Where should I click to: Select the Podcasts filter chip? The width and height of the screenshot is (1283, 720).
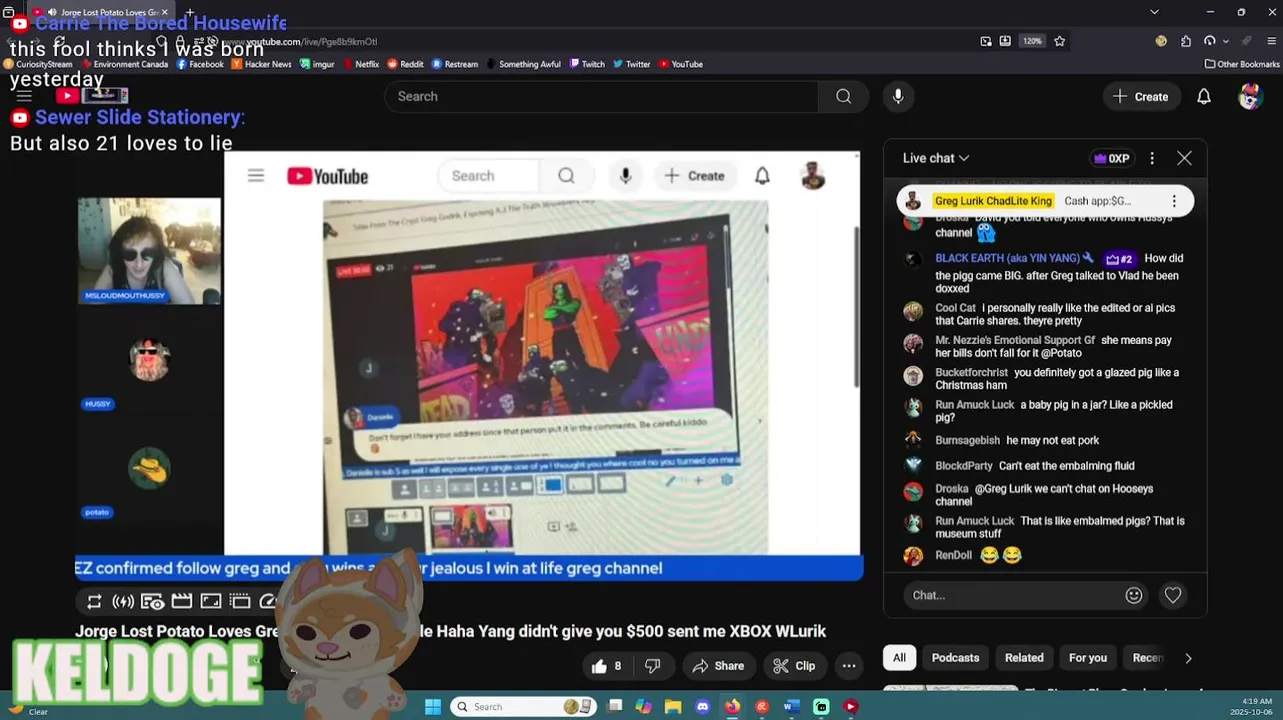(955, 657)
